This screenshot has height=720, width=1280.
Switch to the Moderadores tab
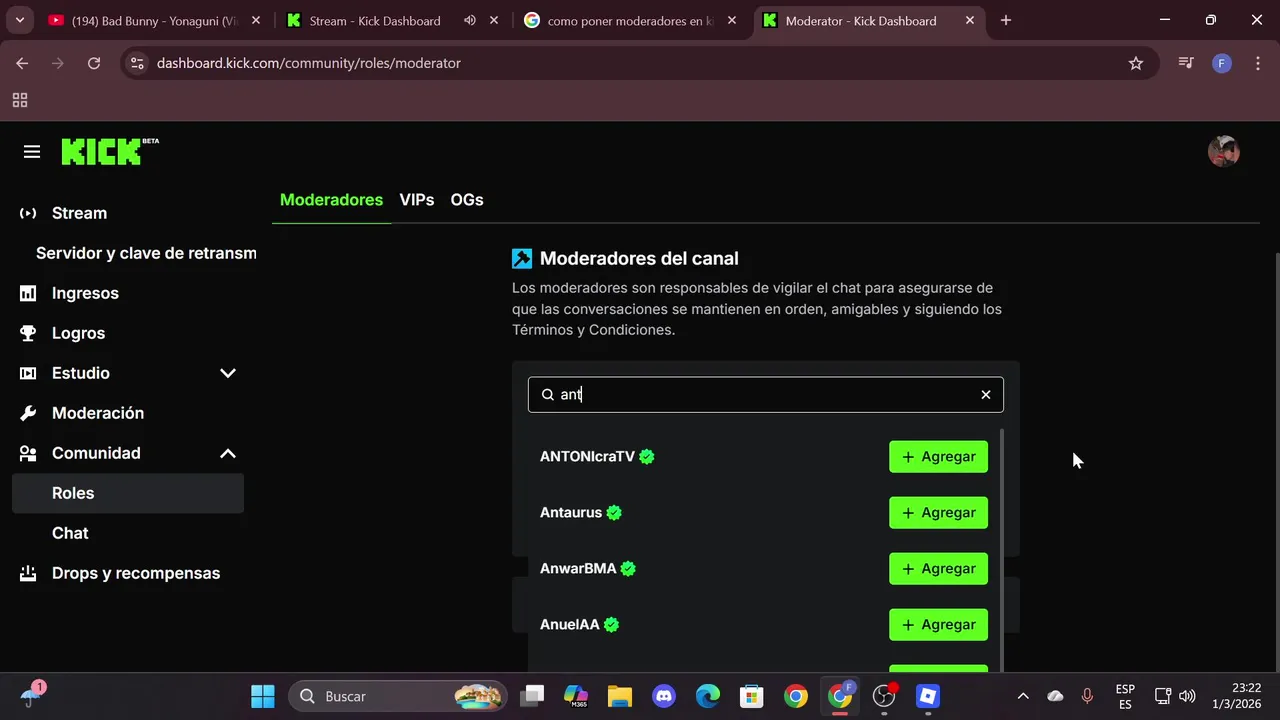coord(331,200)
